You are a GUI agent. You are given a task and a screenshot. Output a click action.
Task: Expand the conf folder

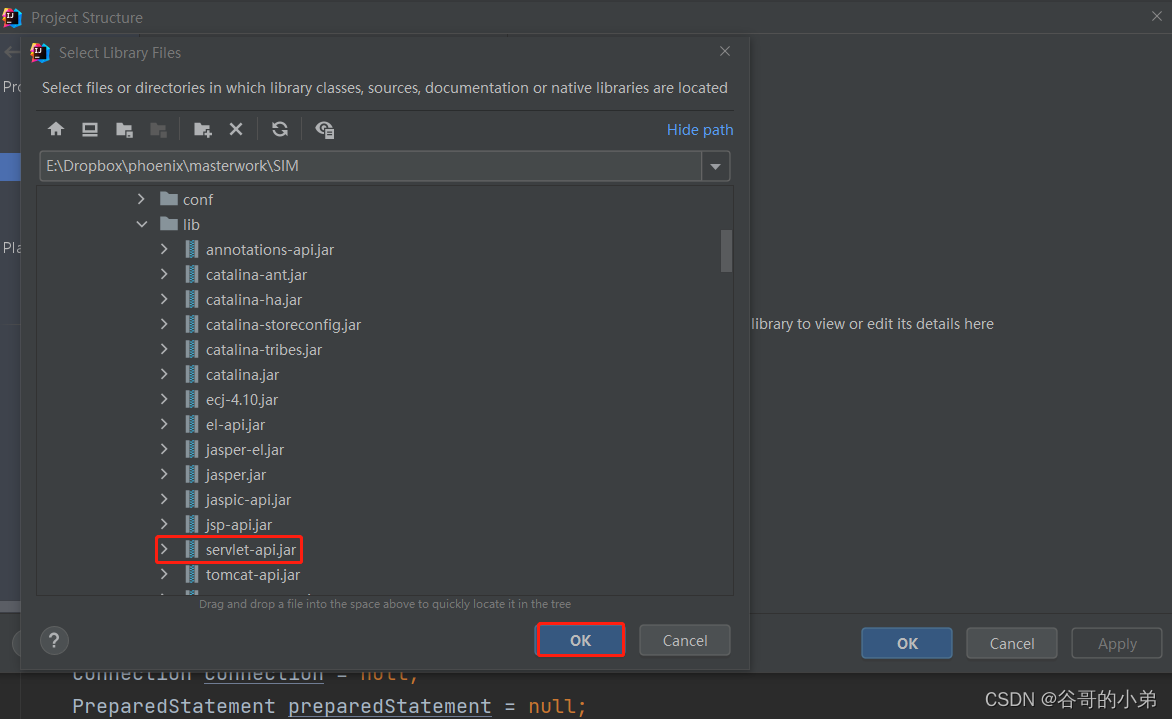pos(141,200)
